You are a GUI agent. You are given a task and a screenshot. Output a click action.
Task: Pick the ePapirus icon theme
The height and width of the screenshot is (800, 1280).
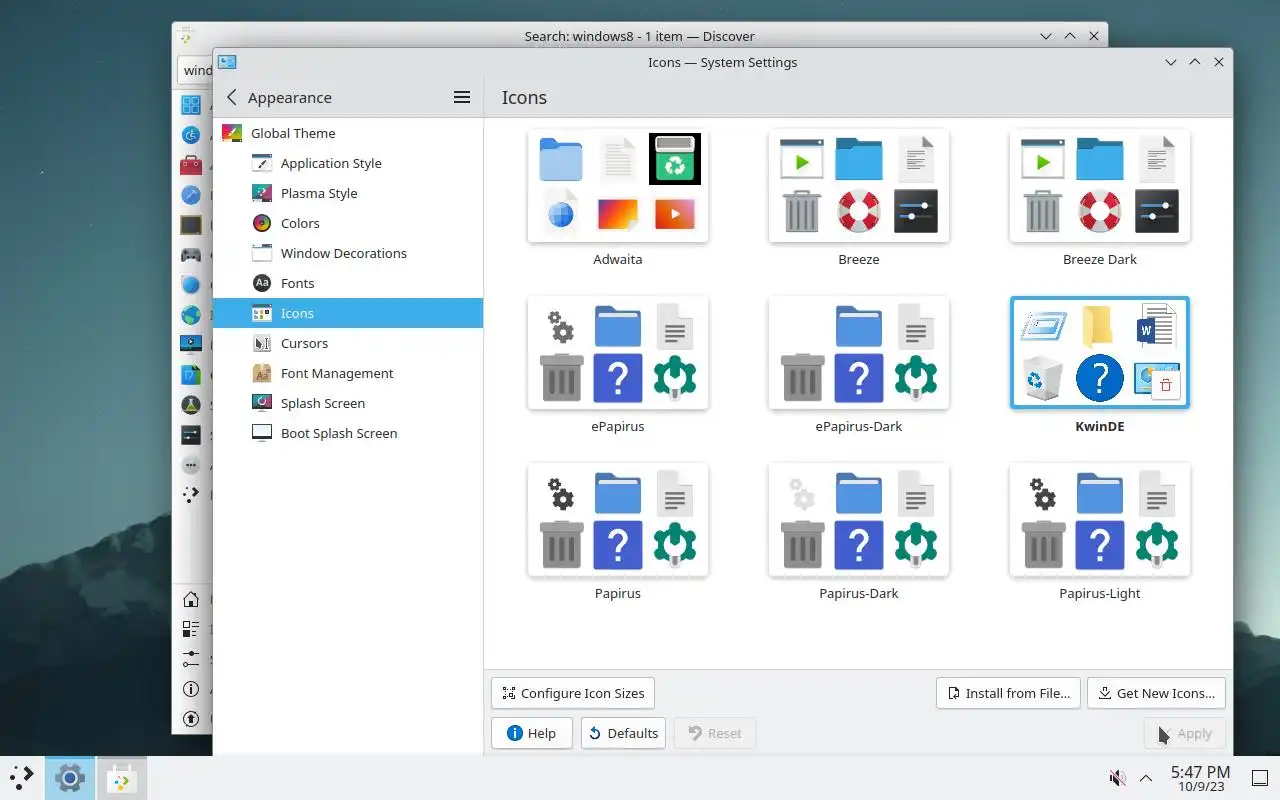[618, 354]
